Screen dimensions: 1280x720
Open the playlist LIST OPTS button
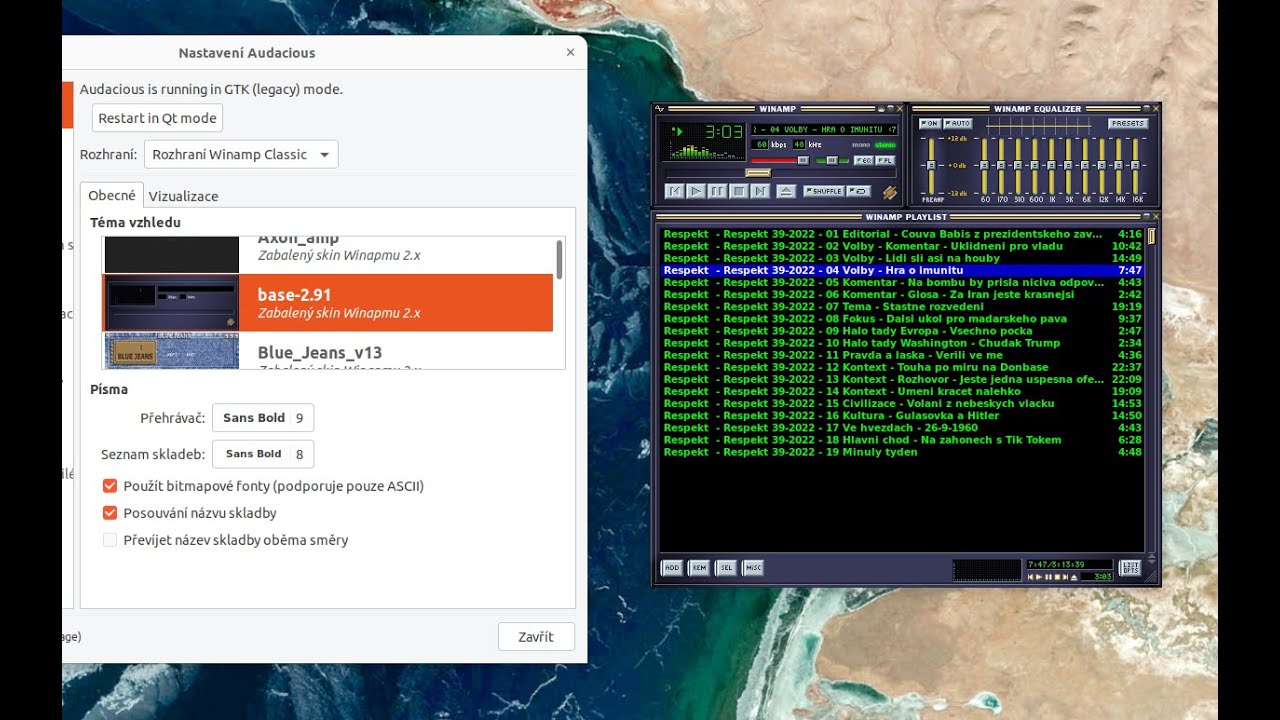click(1130, 568)
